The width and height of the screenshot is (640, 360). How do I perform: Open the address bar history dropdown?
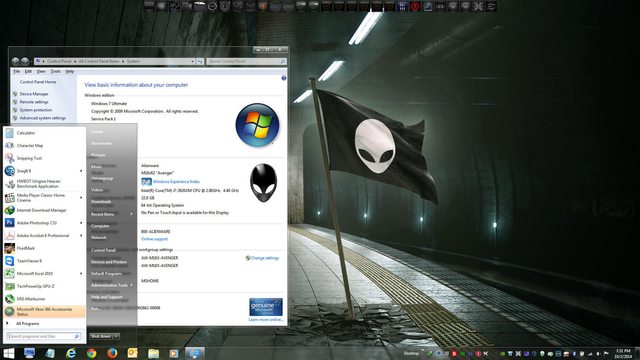[192, 61]
